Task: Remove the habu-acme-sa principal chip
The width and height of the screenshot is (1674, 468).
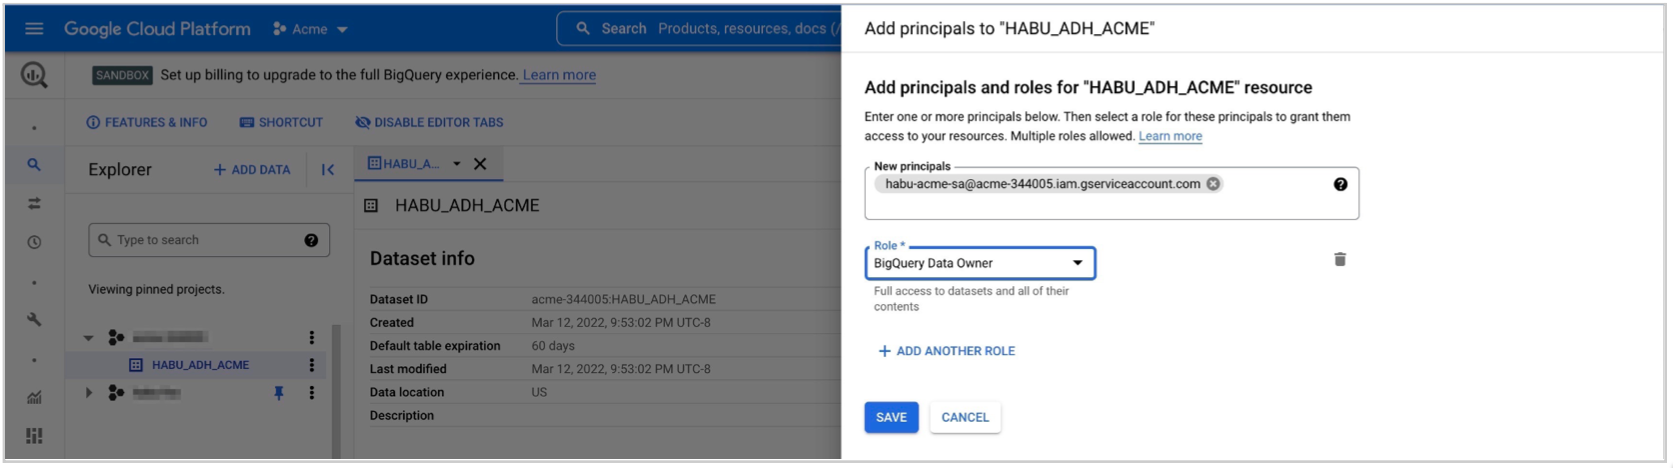Action: tap(1213, 184)
